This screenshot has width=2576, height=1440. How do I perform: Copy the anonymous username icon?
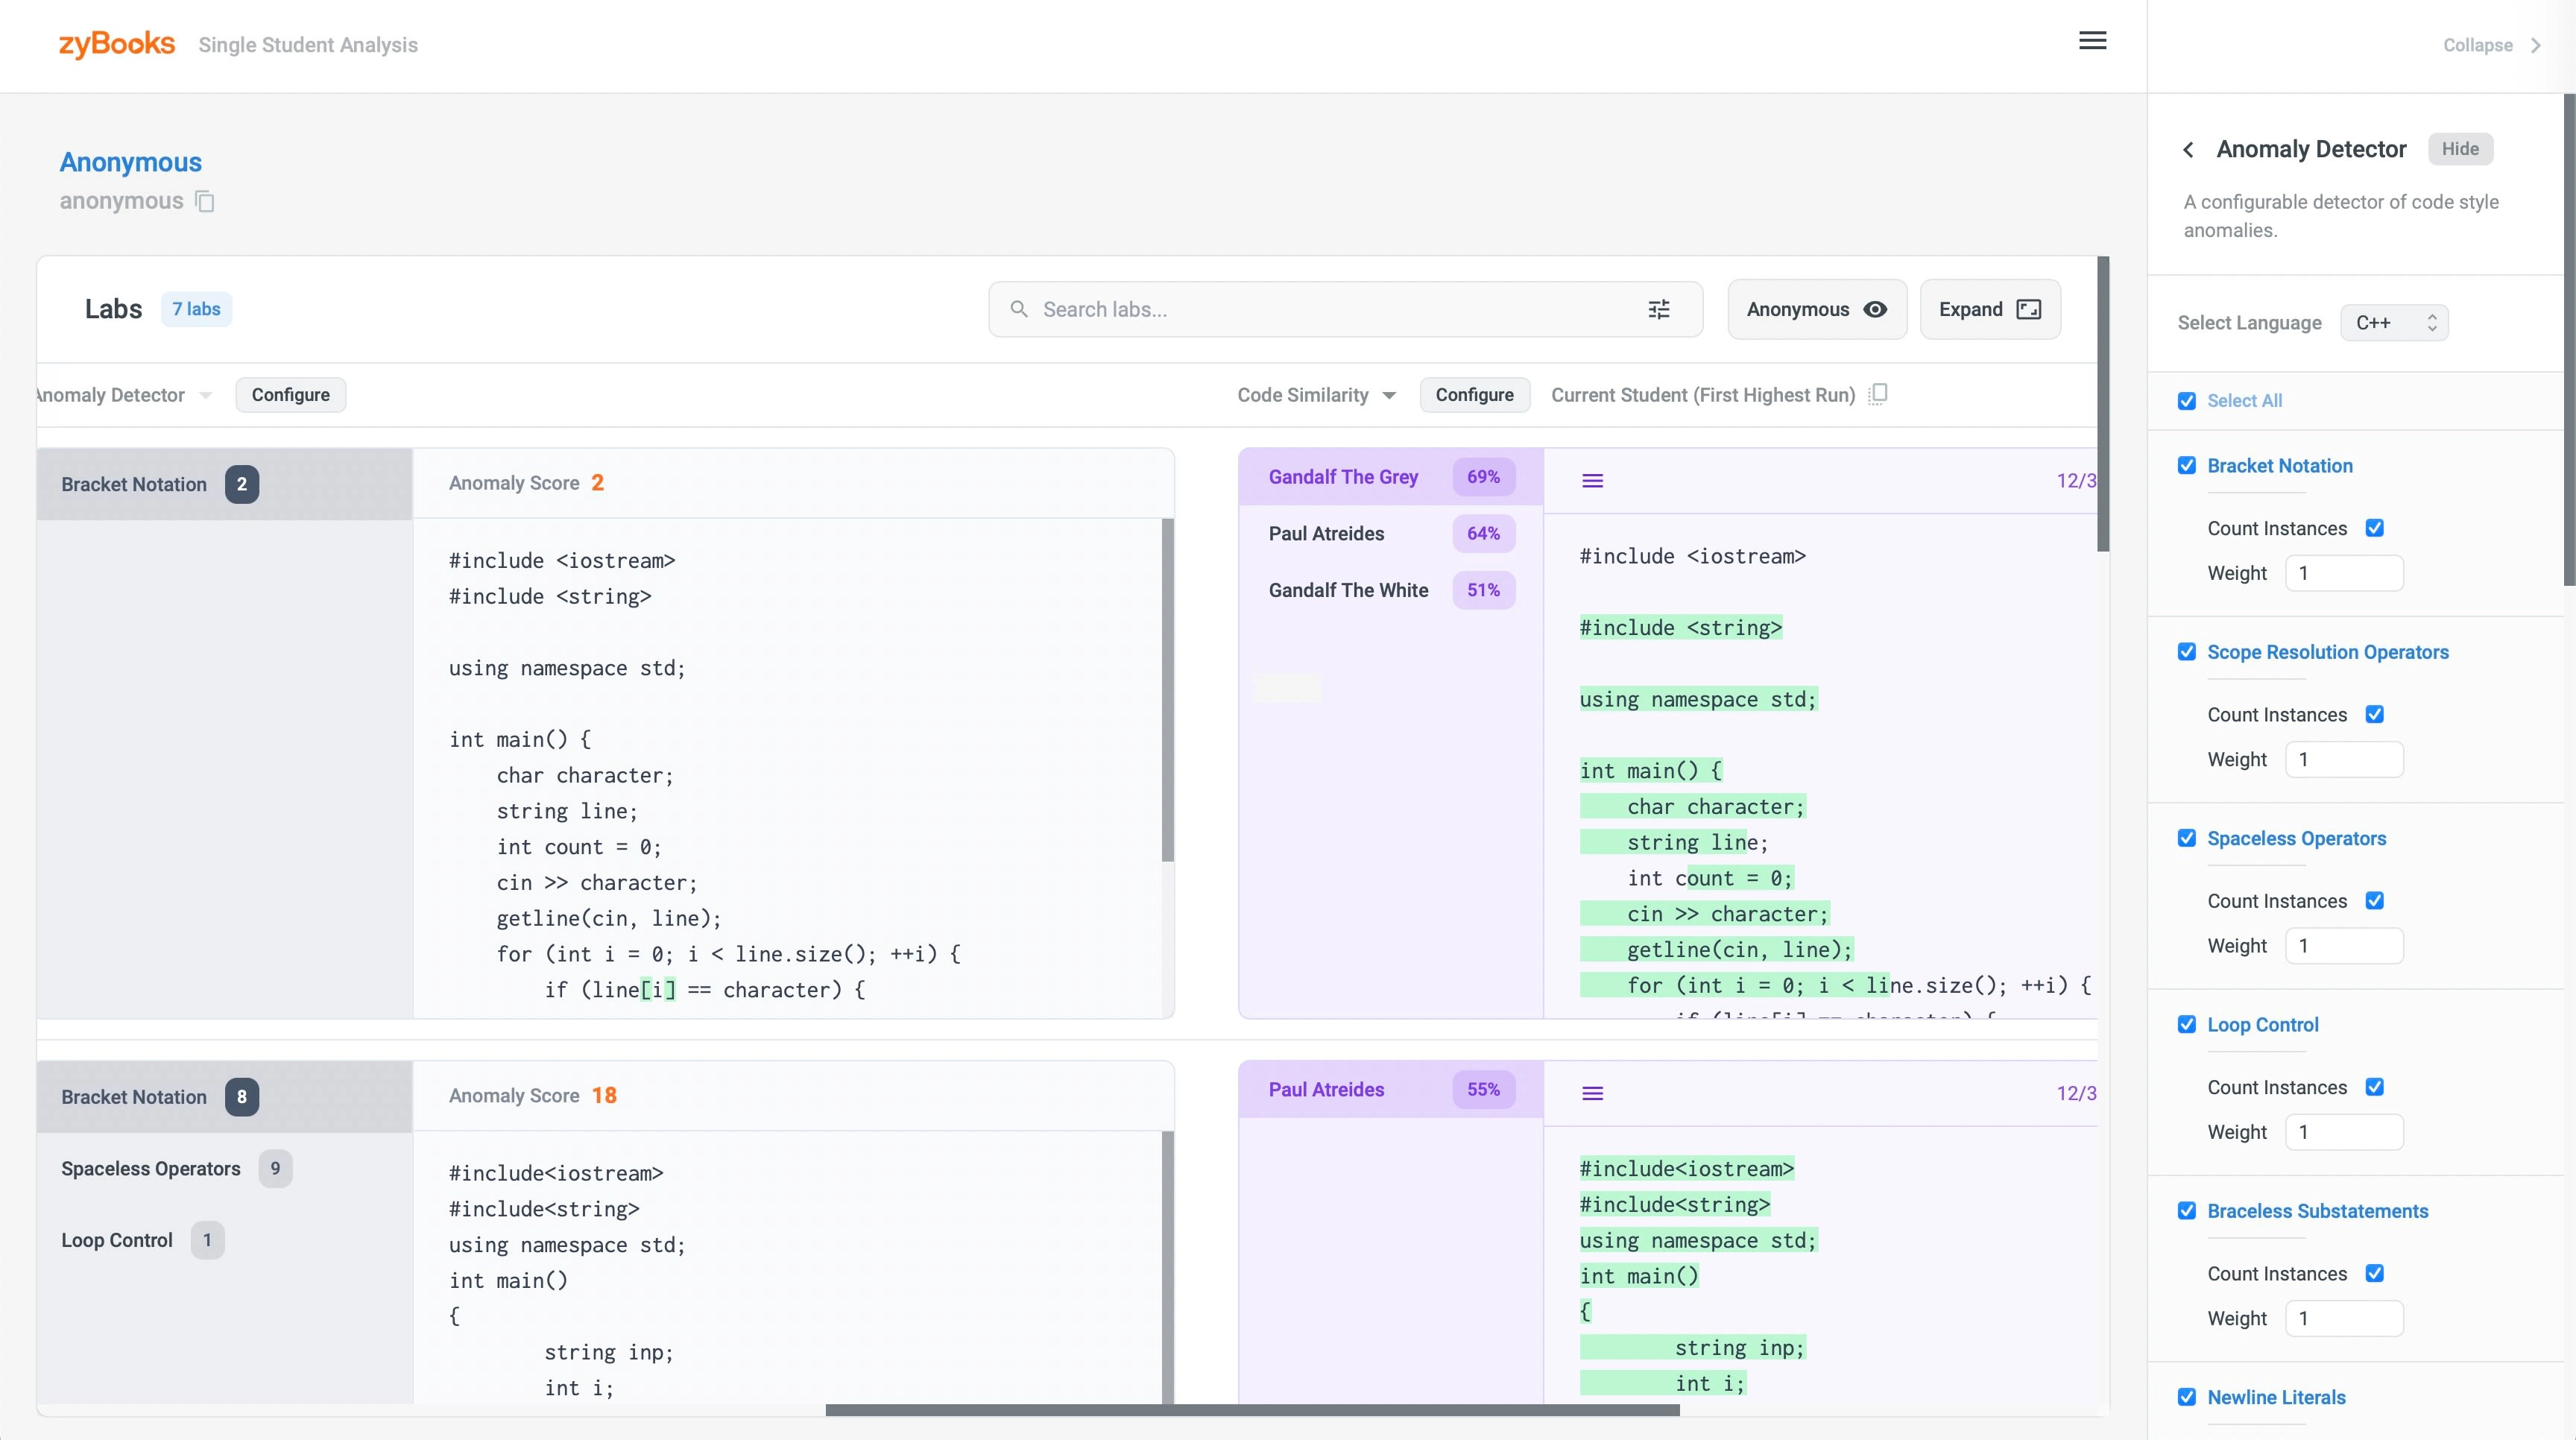coord(205,202)
